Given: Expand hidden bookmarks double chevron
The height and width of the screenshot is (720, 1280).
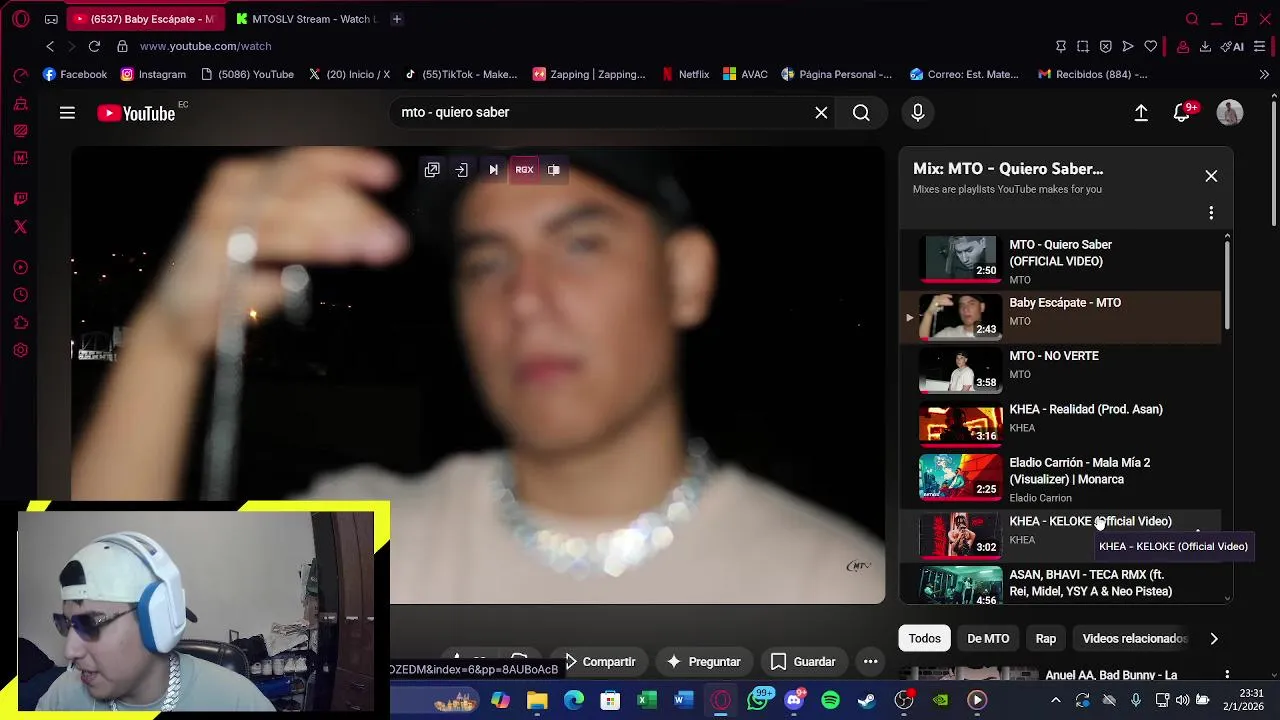Looking at the screenshot, I should (1264, 74).
